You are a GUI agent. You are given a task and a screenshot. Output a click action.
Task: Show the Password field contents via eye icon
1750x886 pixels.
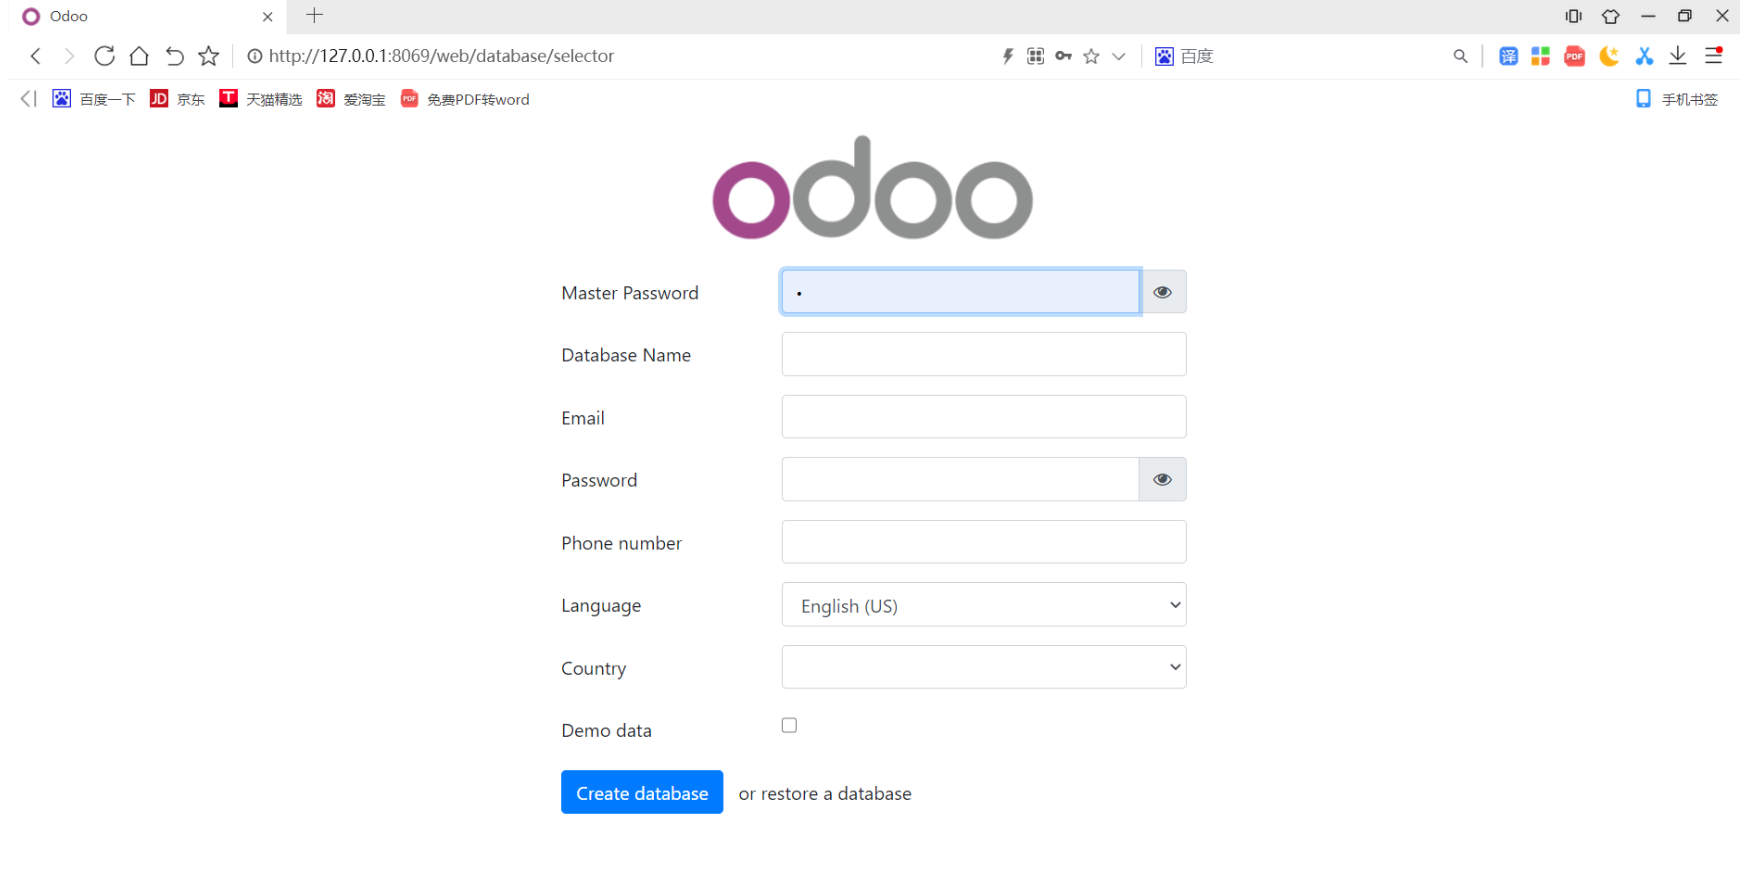point(1162,479)
